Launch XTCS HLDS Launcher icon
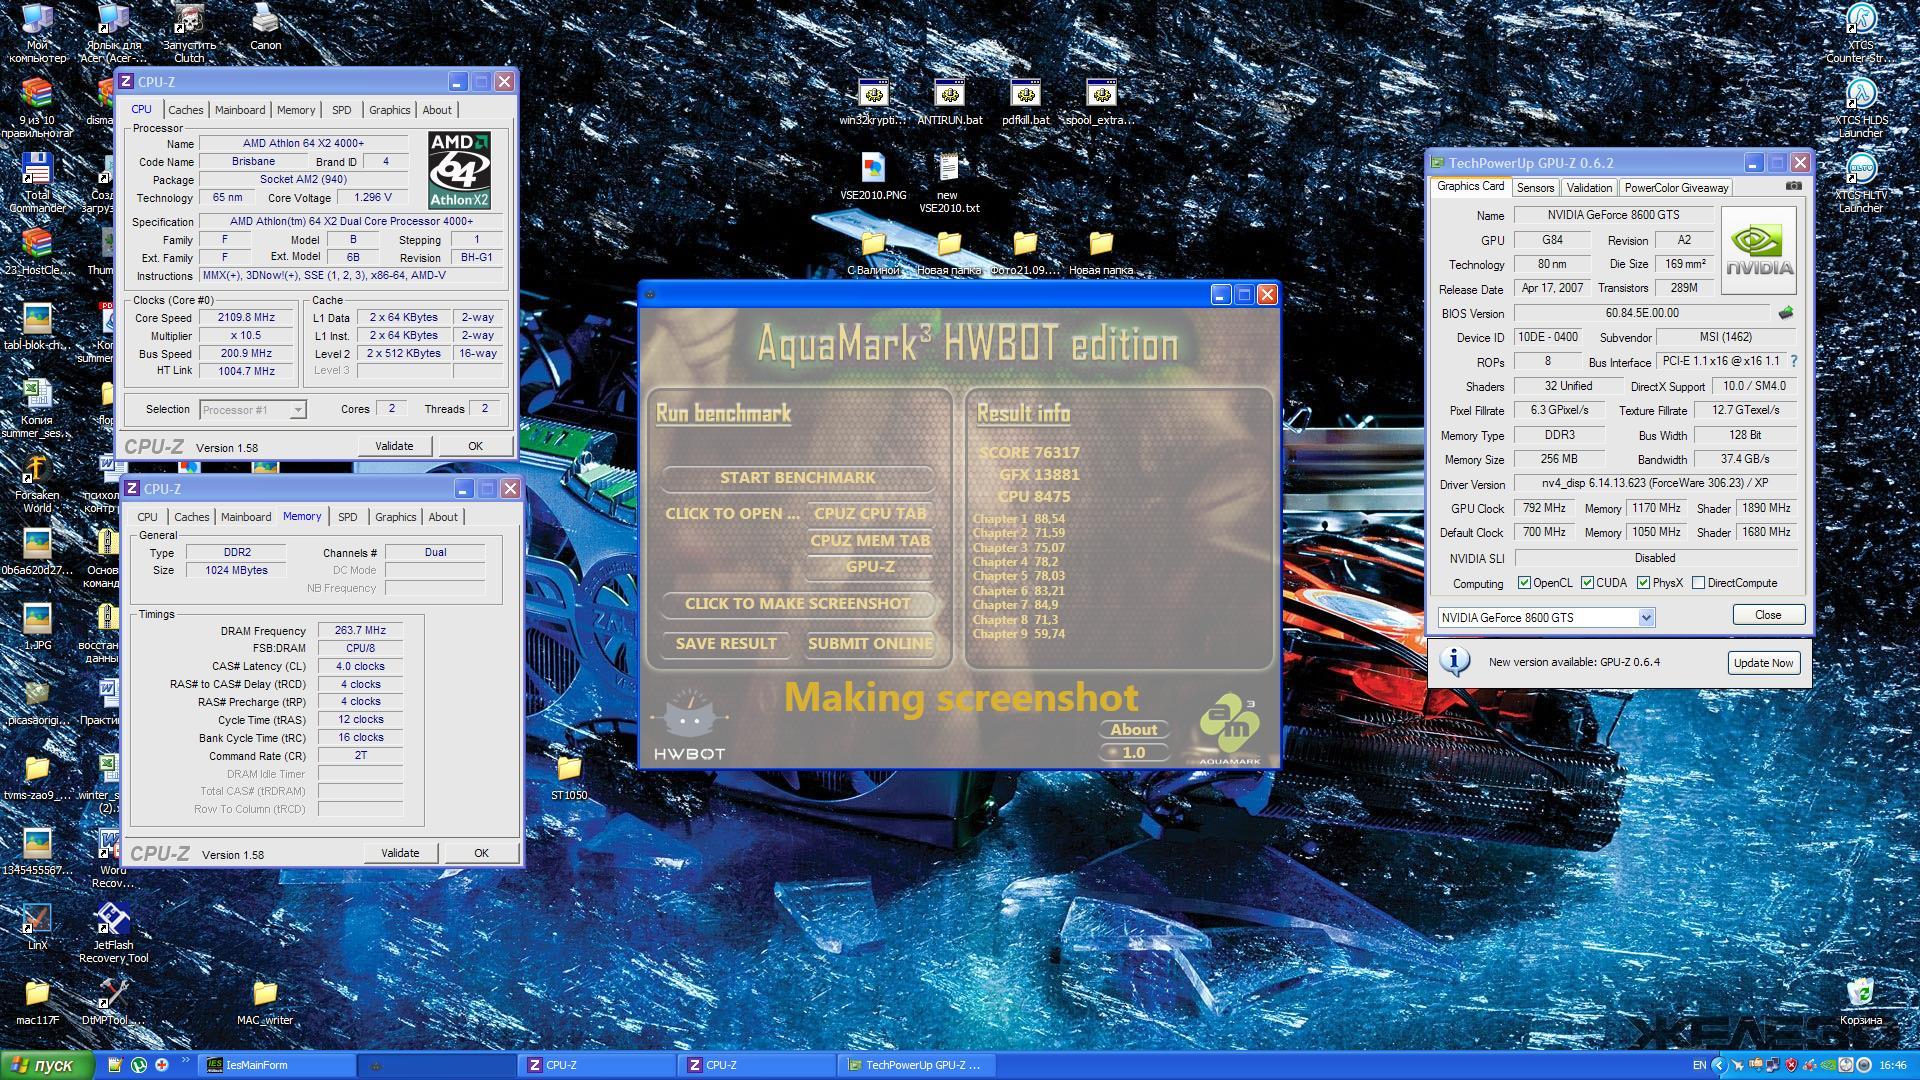Image resolution: width=1920 pixels, height=1080 pixels. pos(1860,95)
